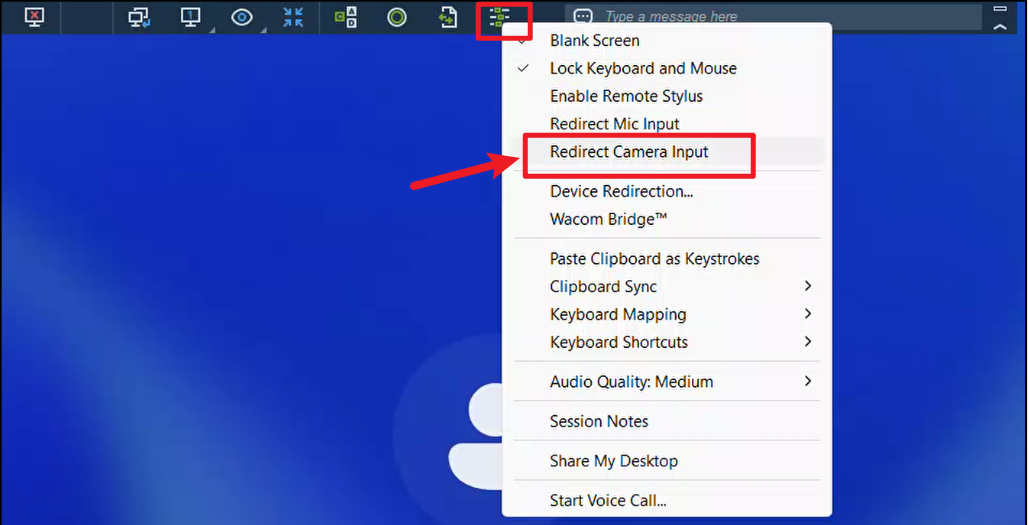Click the chat bubble icon
The image size is (1029, 525).
point(583,17)
